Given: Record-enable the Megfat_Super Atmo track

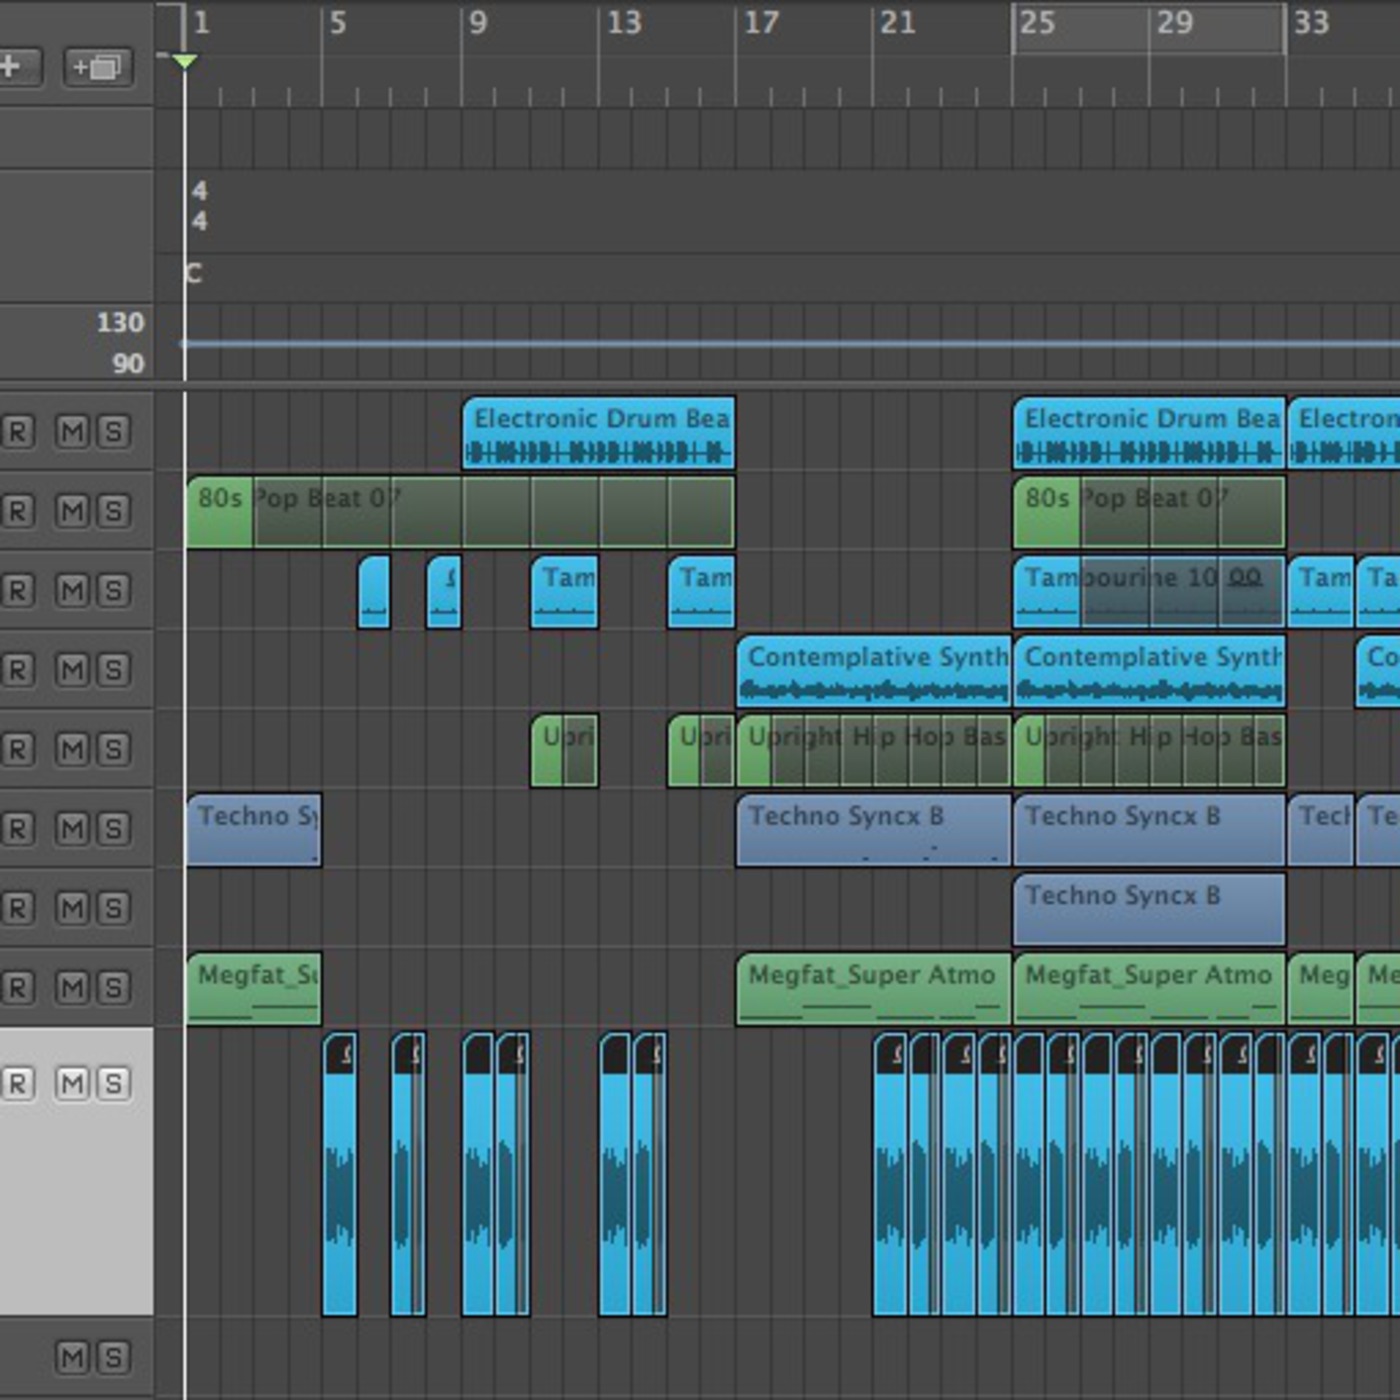Looking at the screenshot, I should (x=17, y=988).
